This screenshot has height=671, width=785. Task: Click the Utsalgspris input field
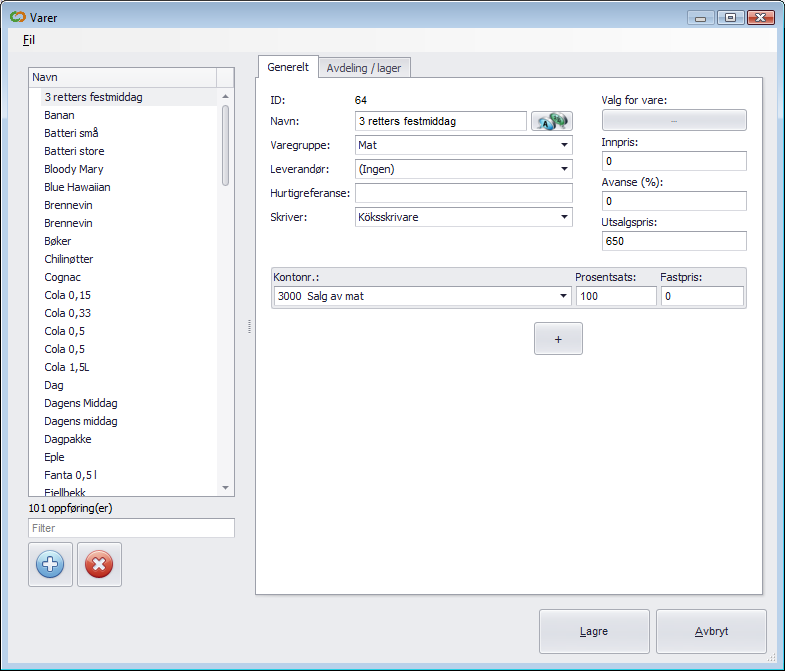click(674, 241)
